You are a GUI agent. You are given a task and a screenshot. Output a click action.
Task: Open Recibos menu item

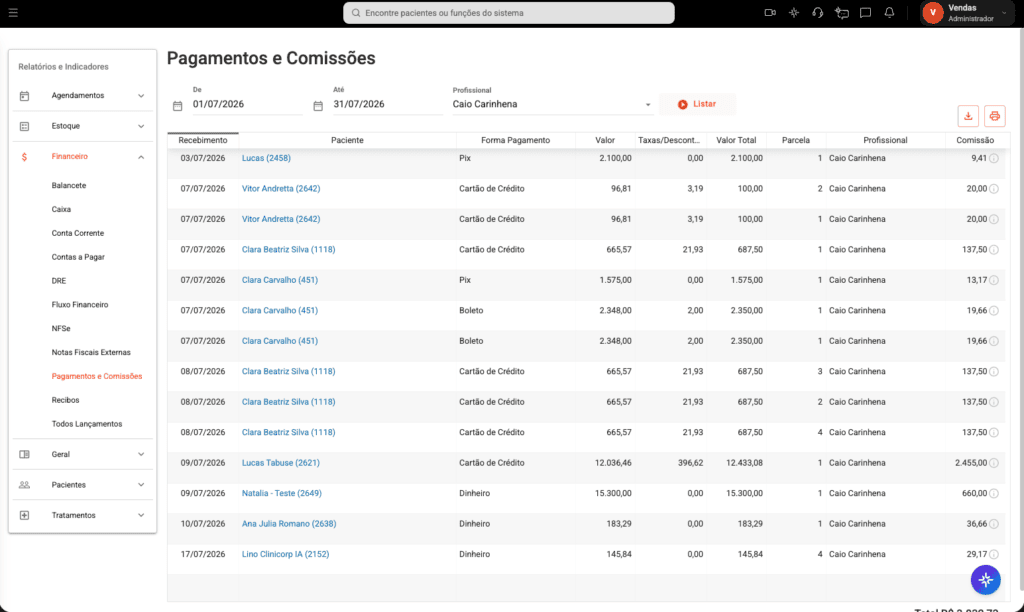click(x=65, y=400)
